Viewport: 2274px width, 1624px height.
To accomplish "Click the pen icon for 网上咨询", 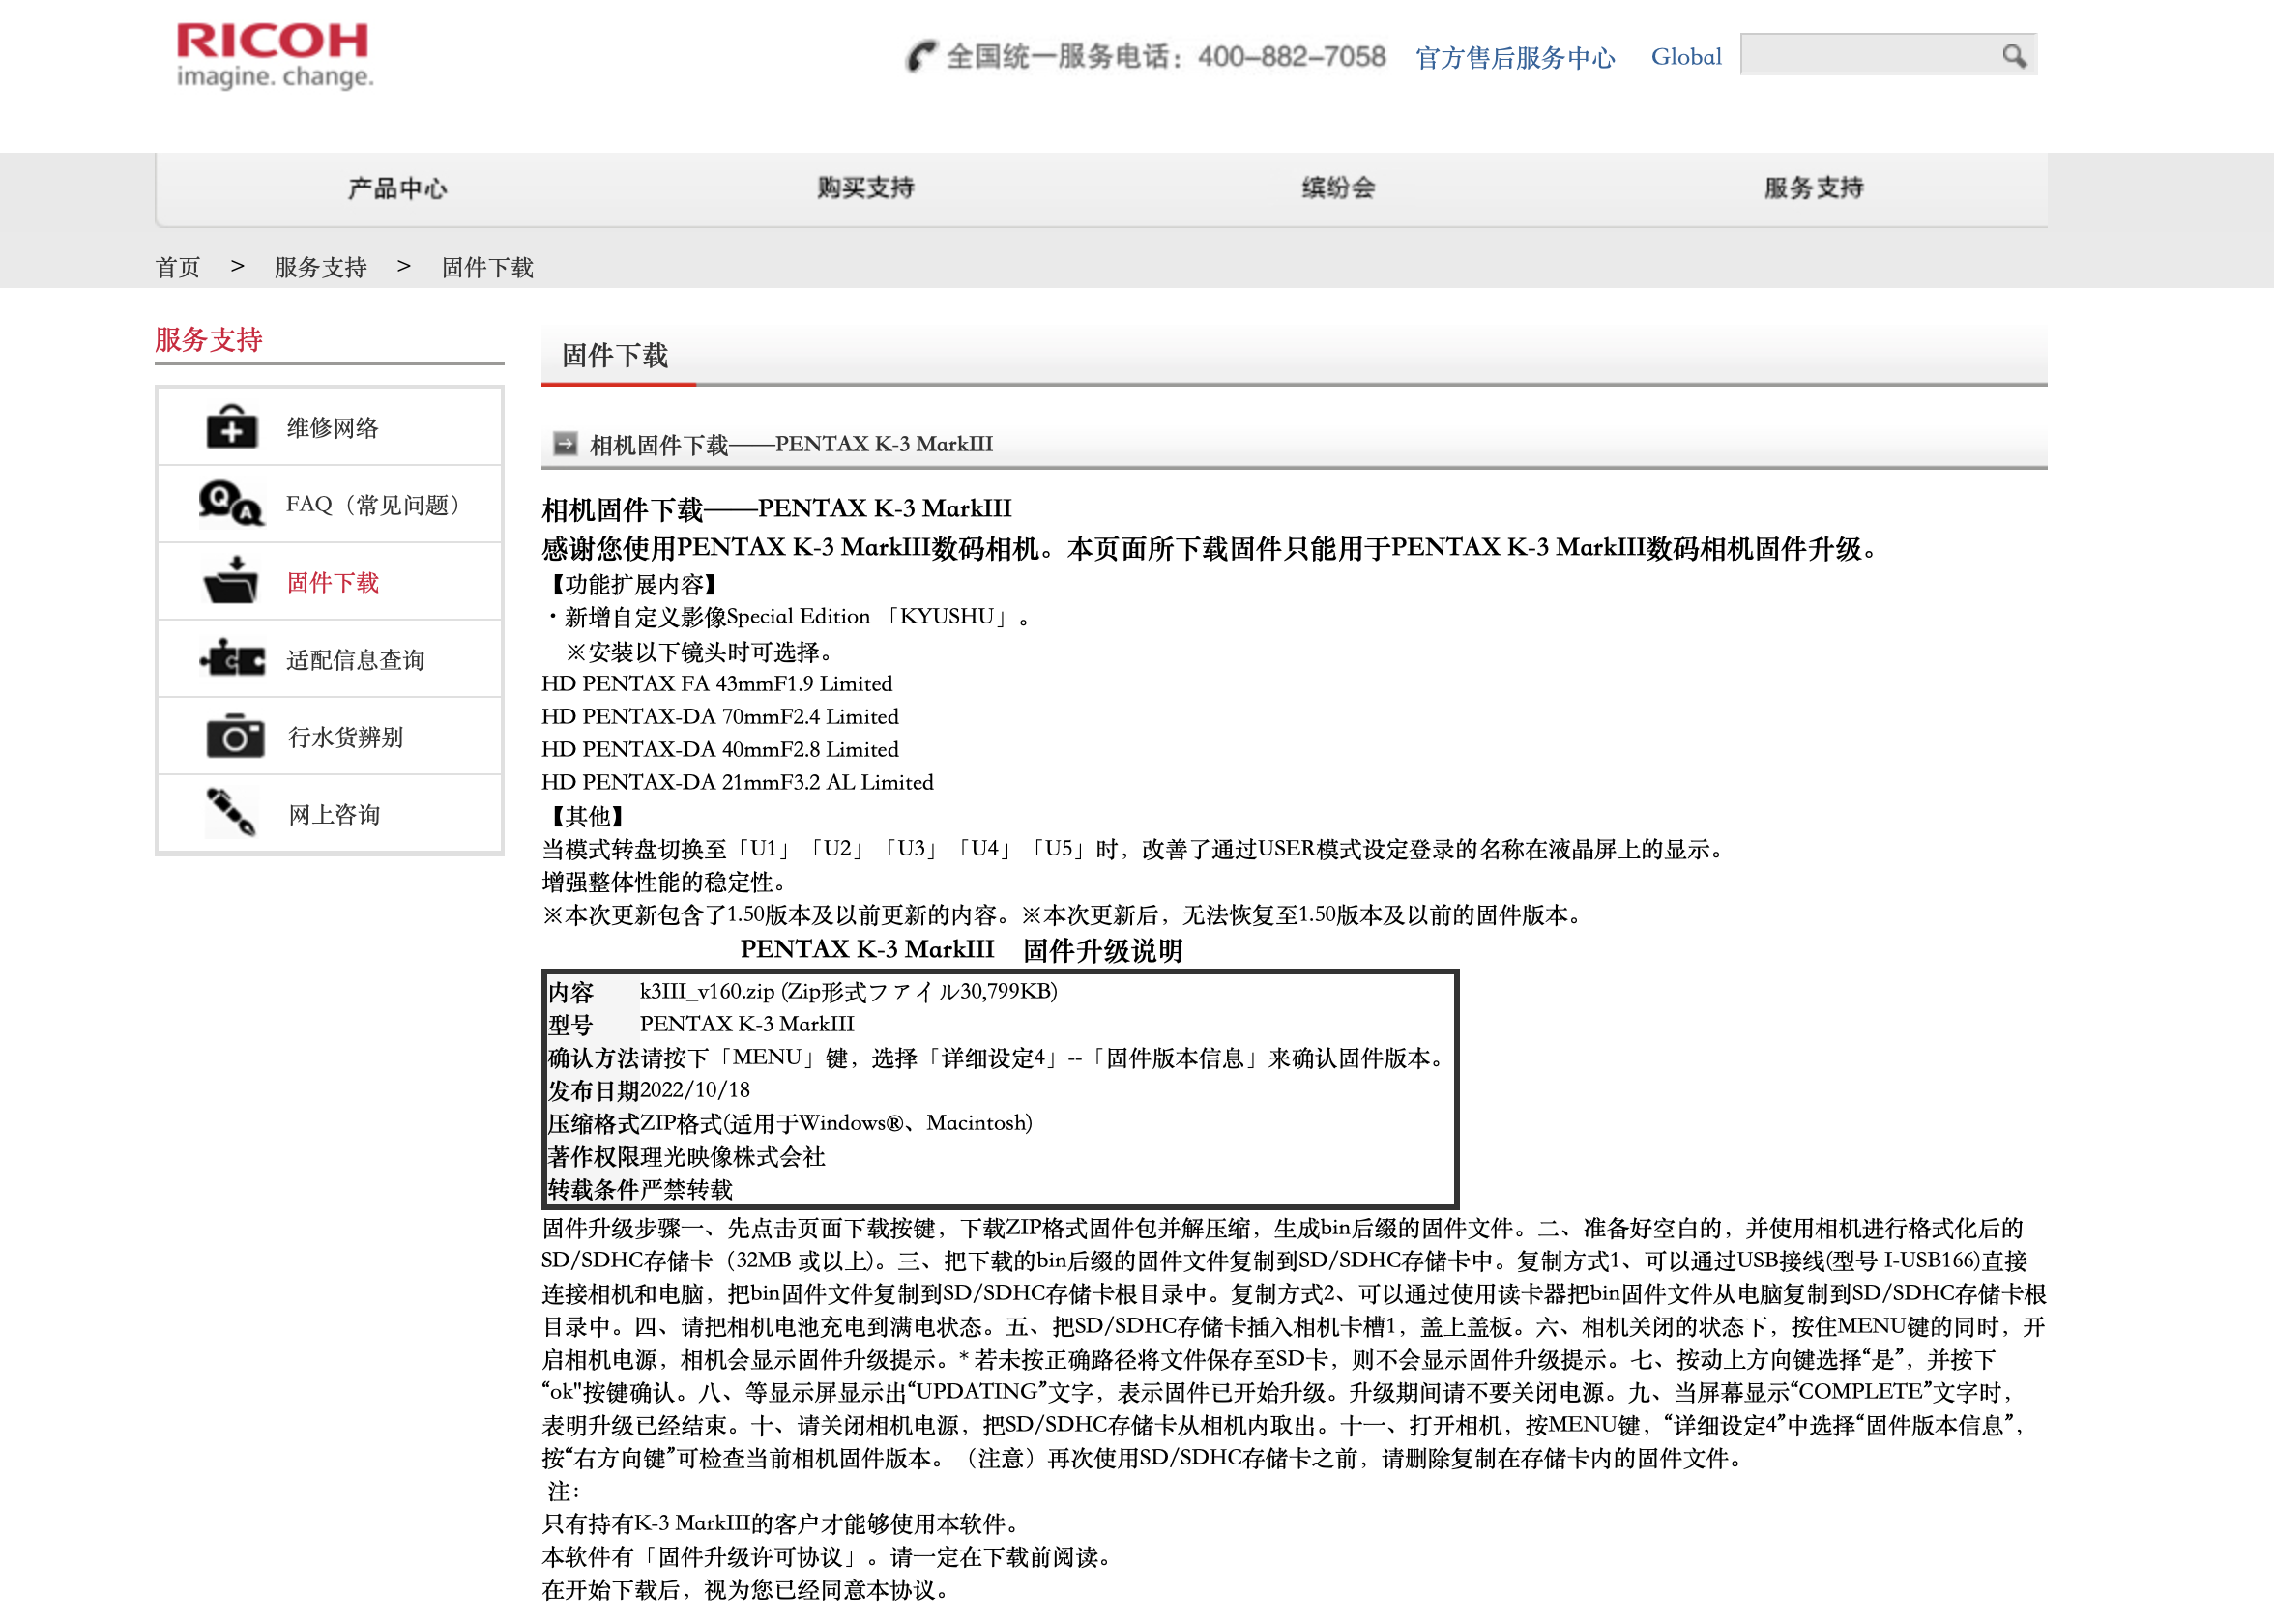I will point(231,812).
